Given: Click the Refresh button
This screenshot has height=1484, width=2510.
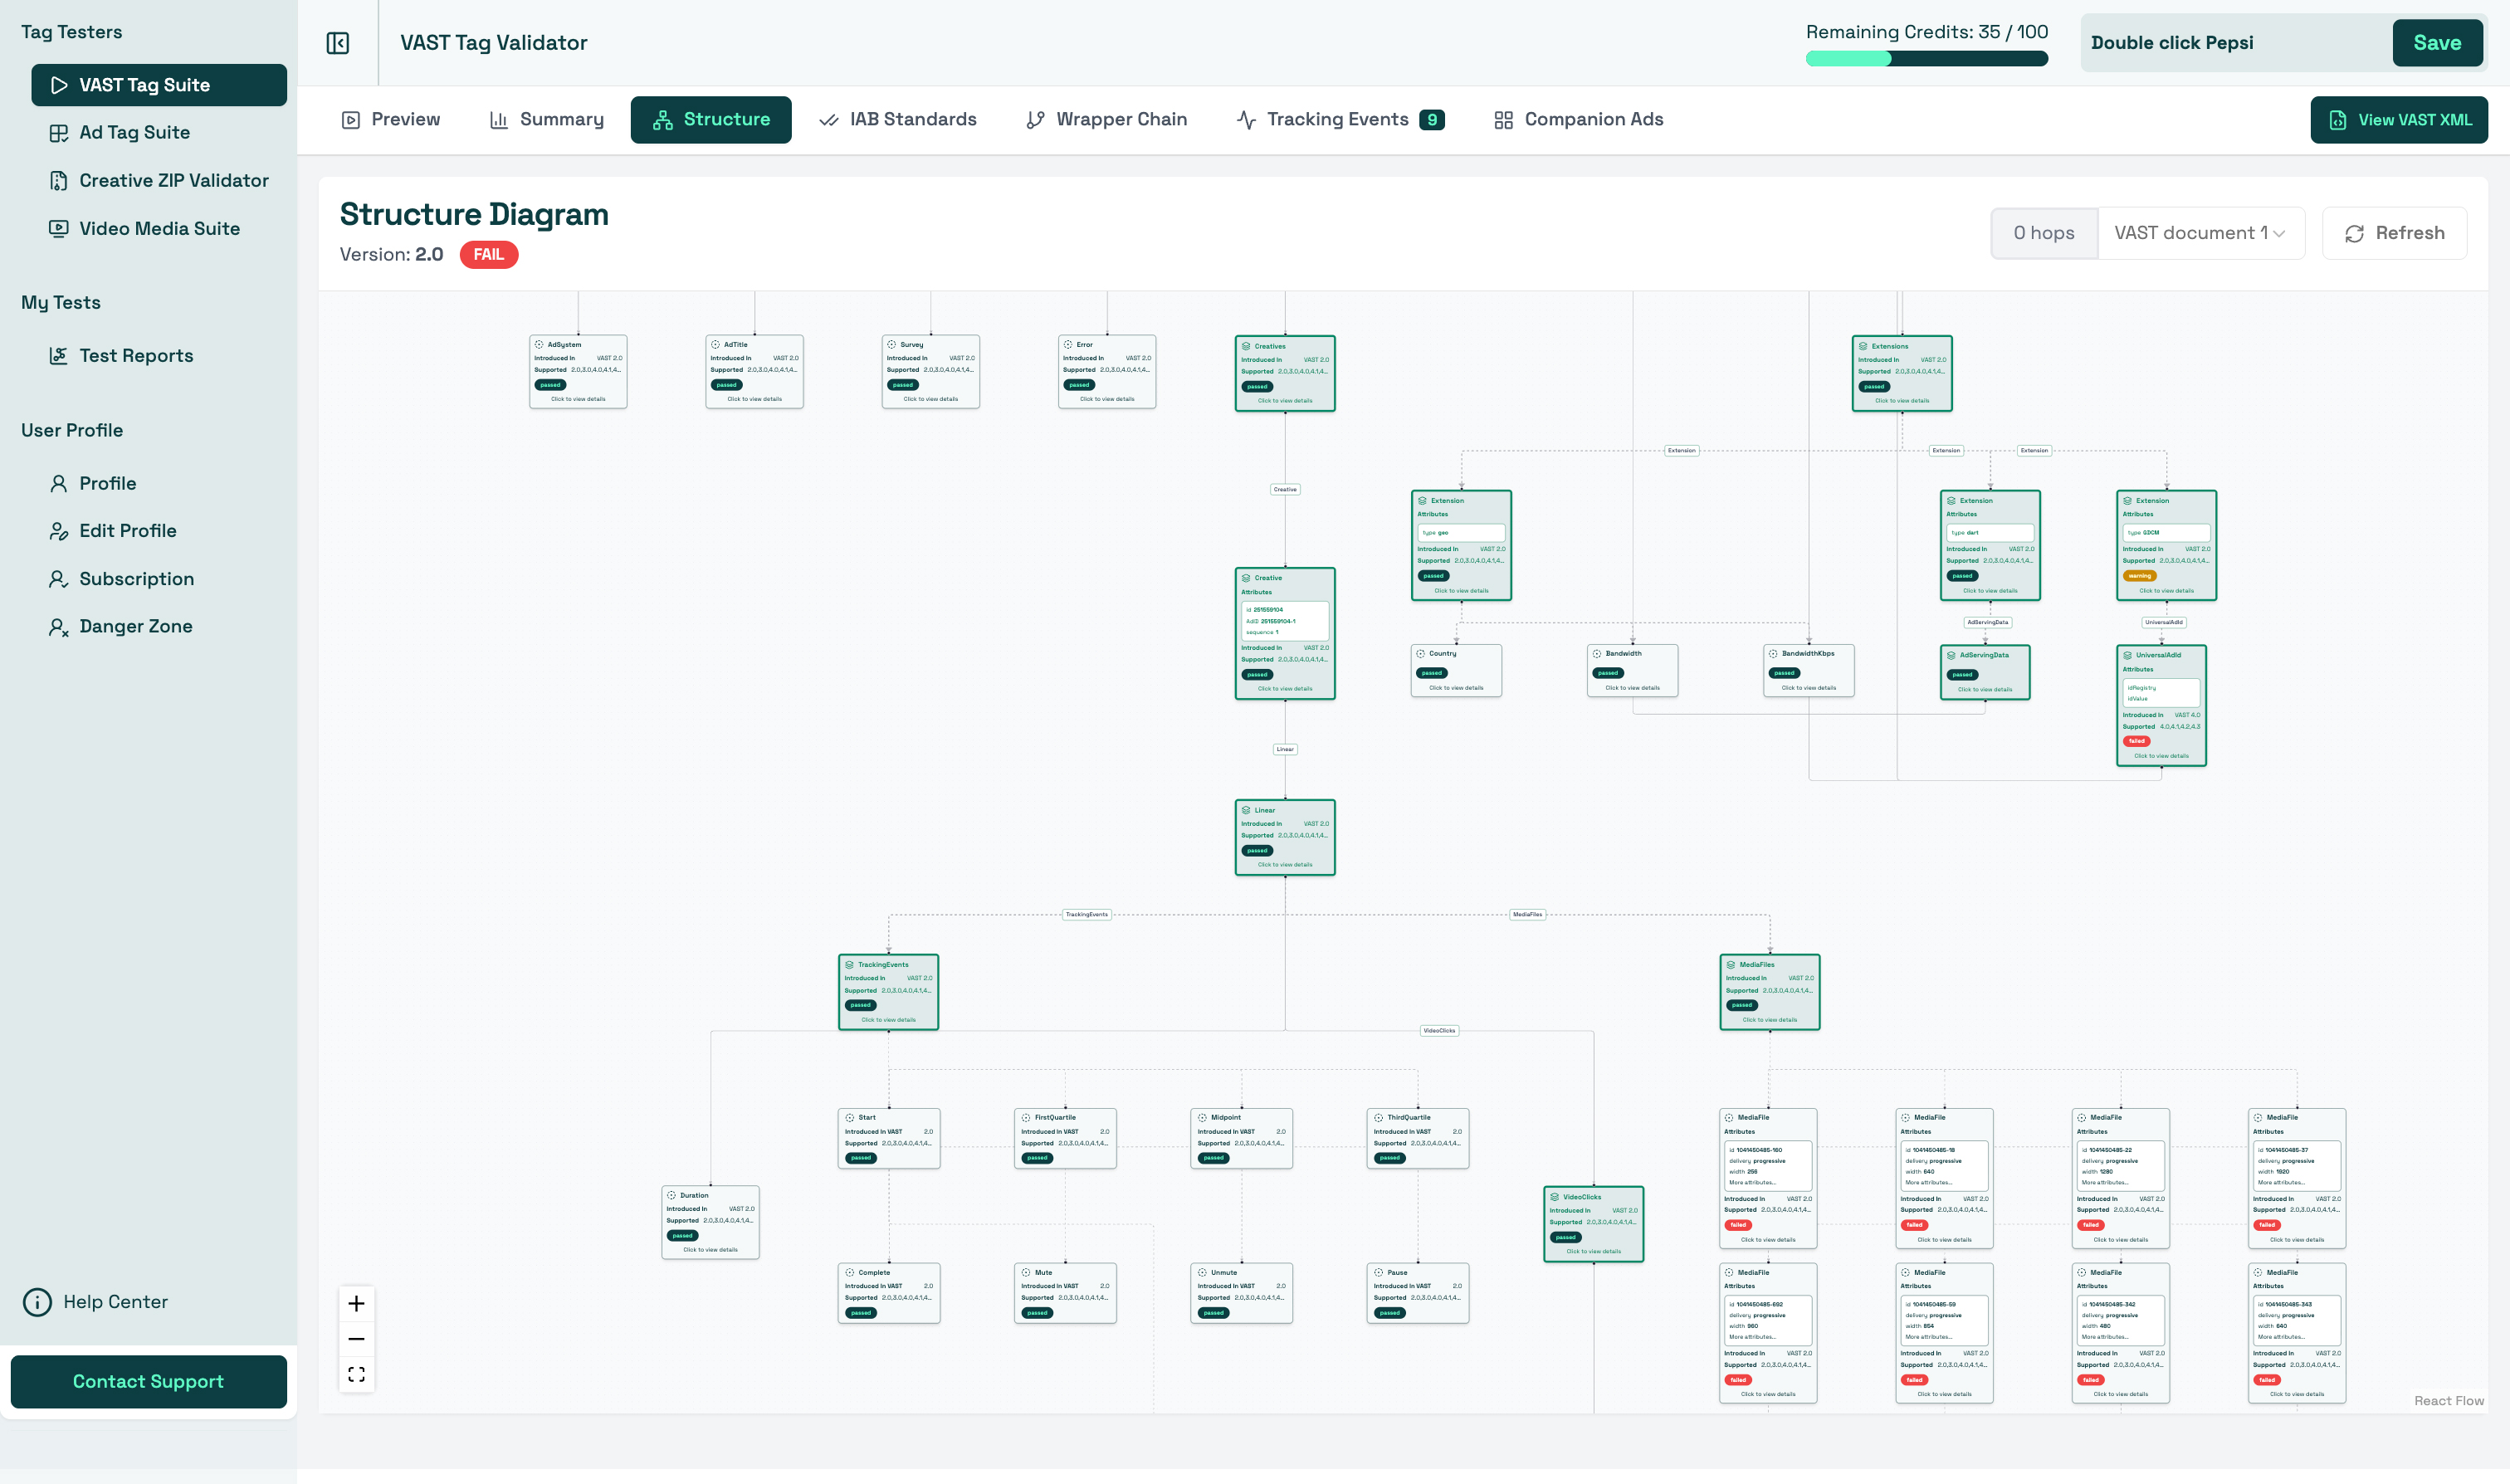Looking at the screenshot, I should pos(2394,233).
